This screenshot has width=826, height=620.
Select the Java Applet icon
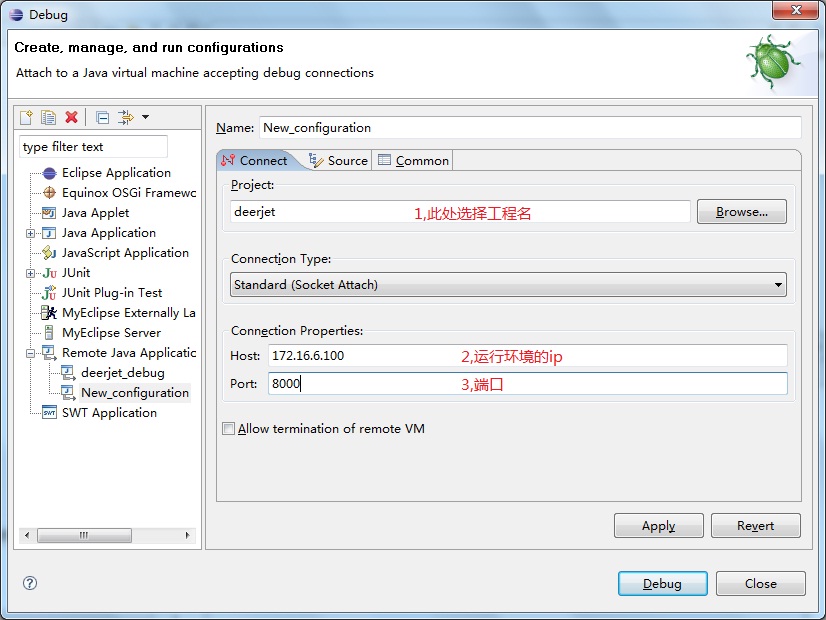(x=49, y=213)
